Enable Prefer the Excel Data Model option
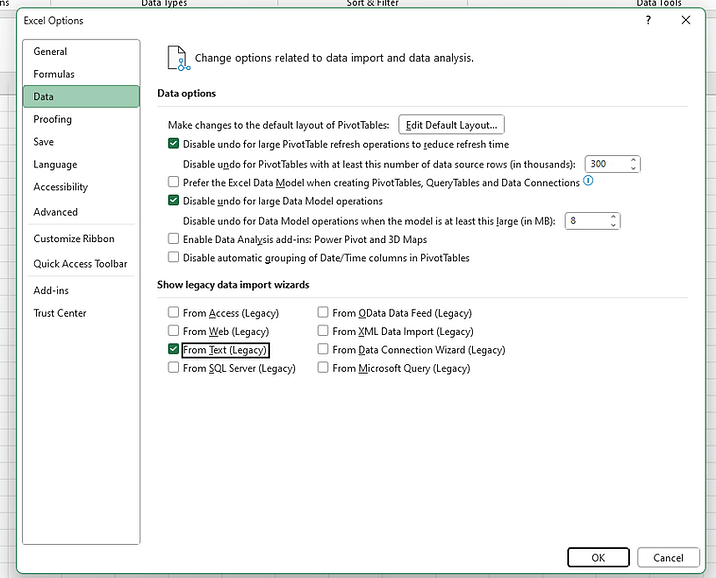Viewport: 716px width, 578px height. pos(174,182)
